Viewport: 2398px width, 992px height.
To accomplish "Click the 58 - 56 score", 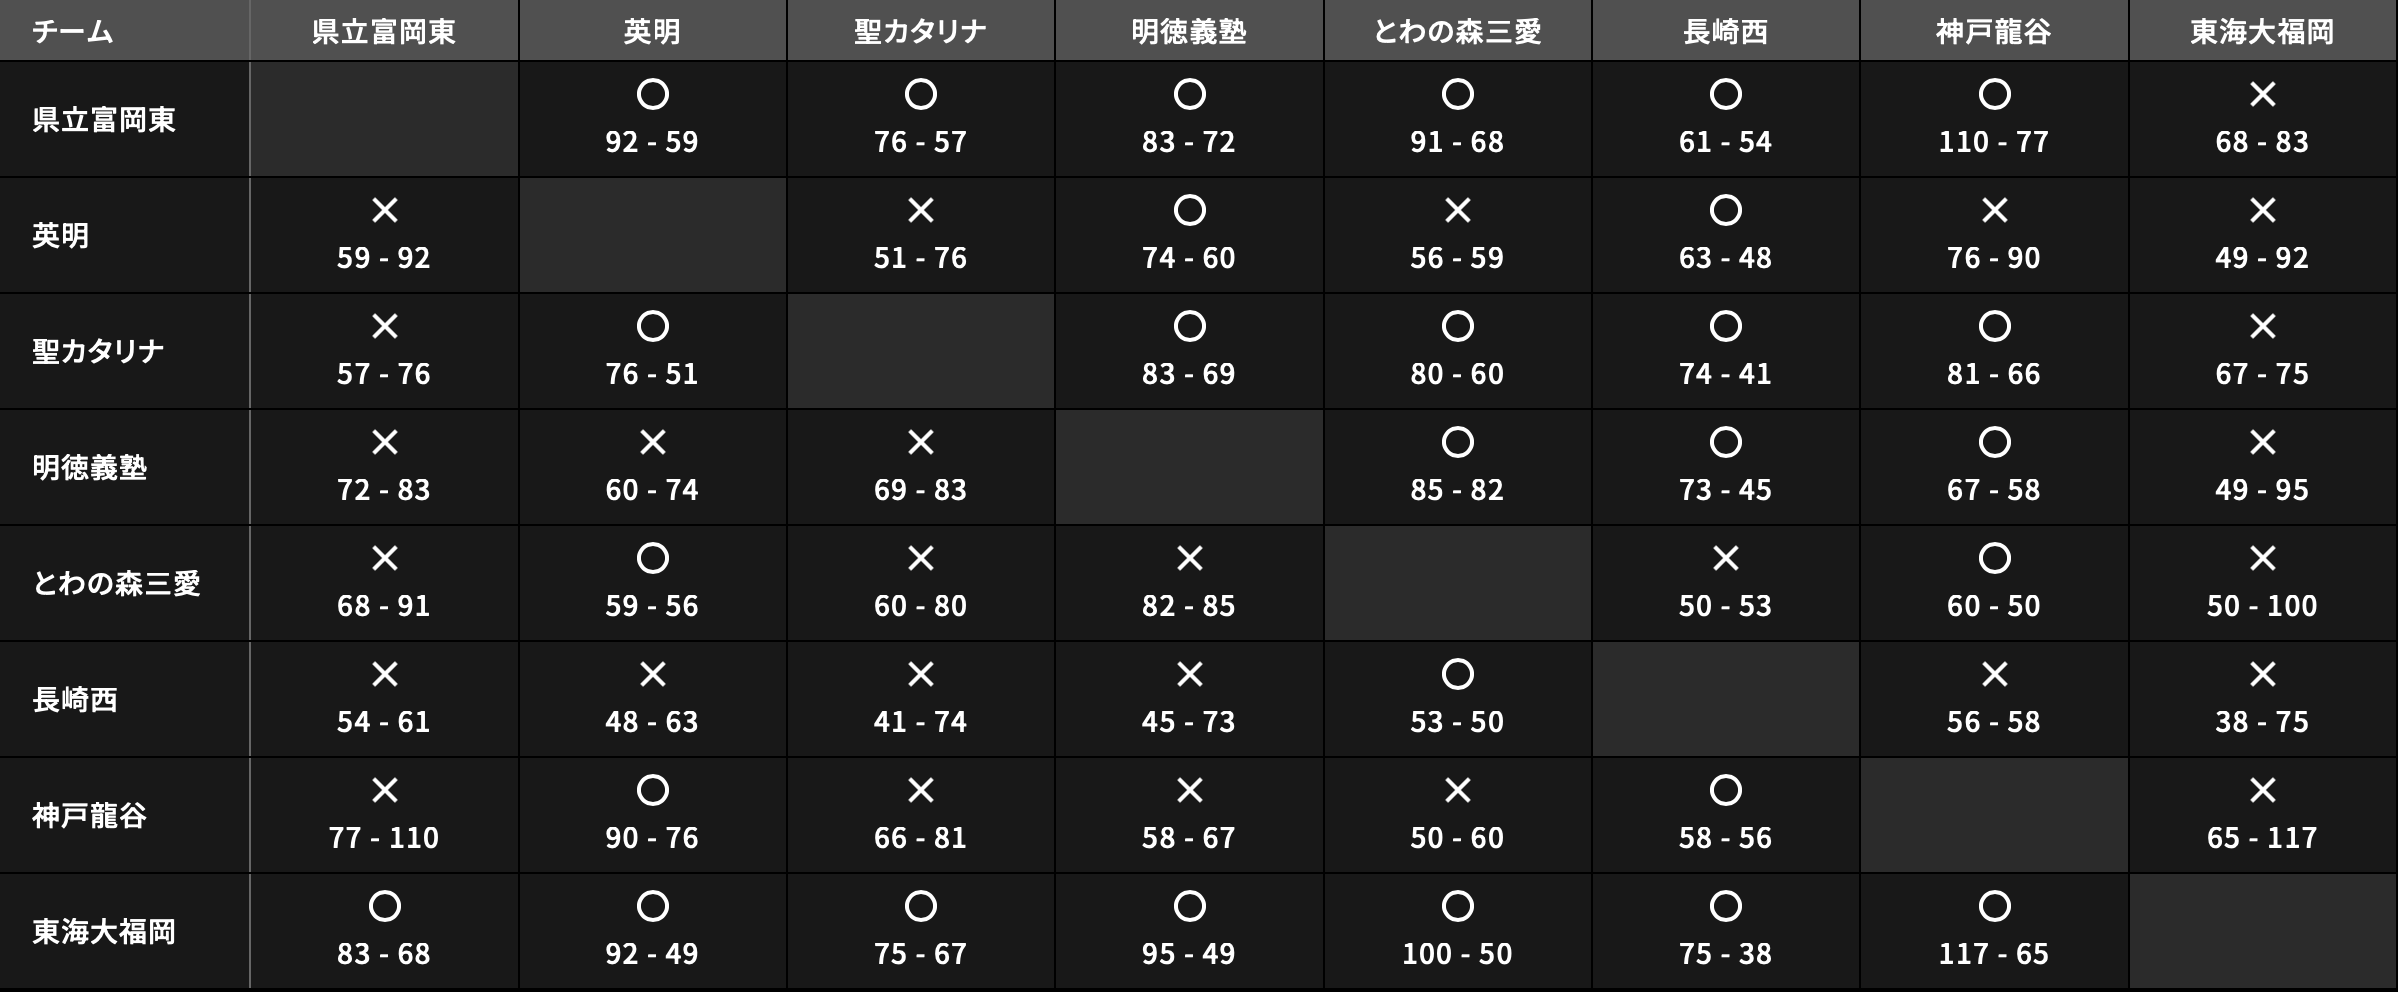I will pyautogui.click(x=1725, y=838).
